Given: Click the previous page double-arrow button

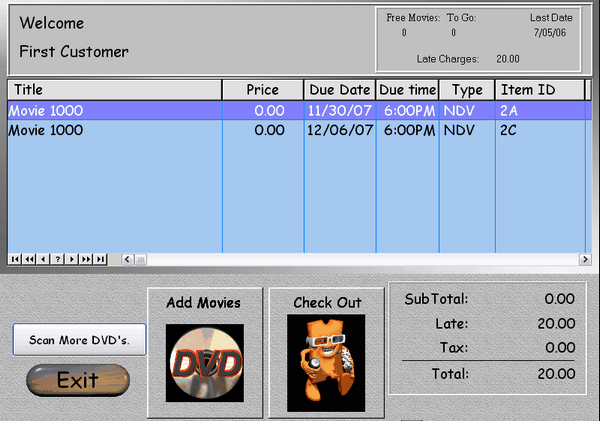Looking at the screenshot, I should pos(30,259).
